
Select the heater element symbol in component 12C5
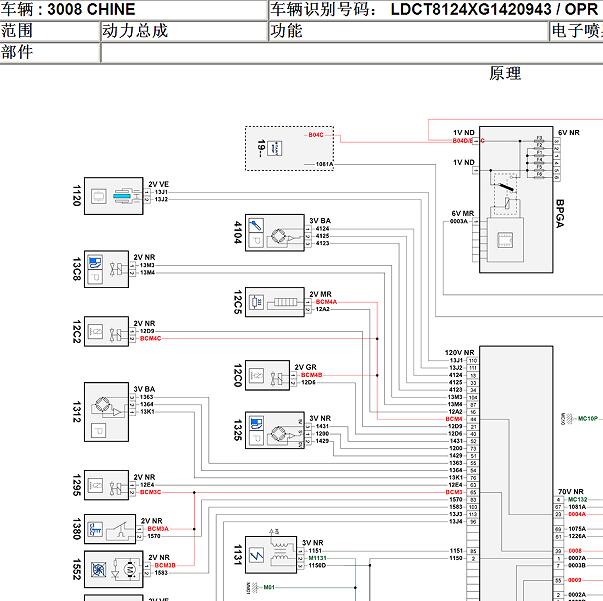point(285,303)
